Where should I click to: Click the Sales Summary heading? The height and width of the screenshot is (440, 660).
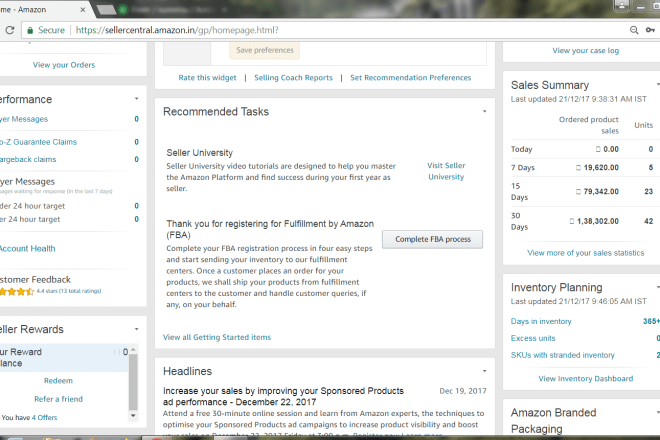click(550, 85)
